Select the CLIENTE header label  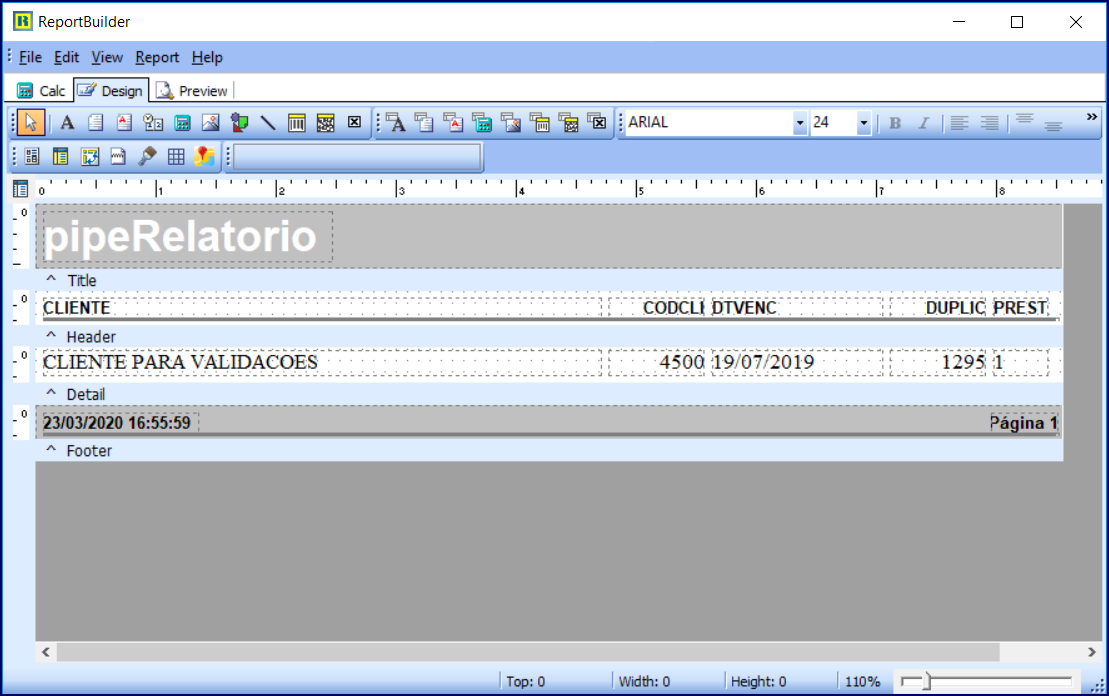tap(322, 308)
